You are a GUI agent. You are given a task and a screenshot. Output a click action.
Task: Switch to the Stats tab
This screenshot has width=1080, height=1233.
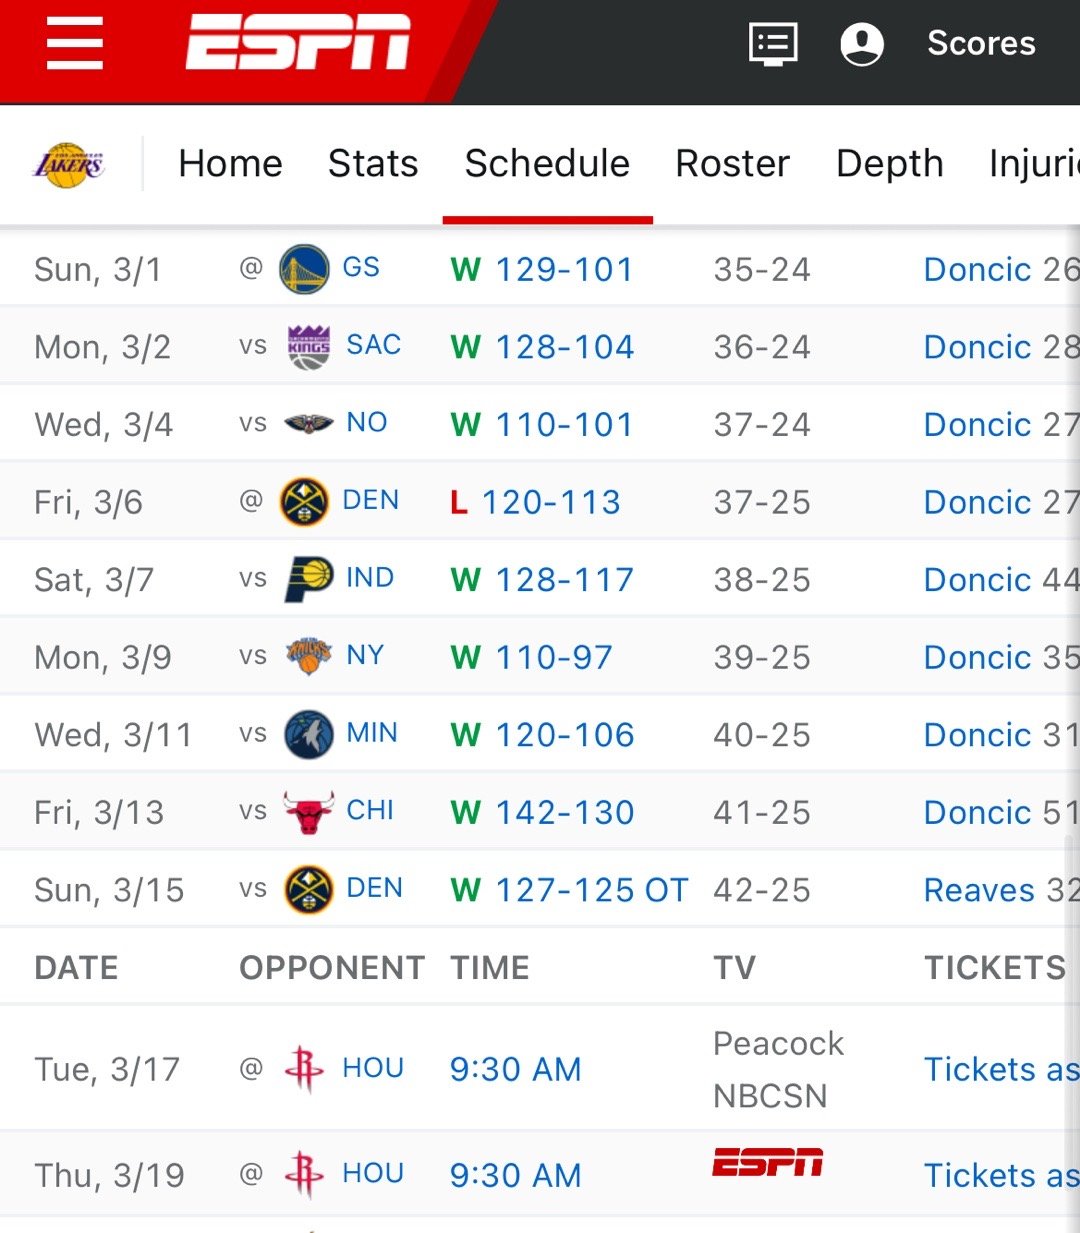click(x=373, y=164)
